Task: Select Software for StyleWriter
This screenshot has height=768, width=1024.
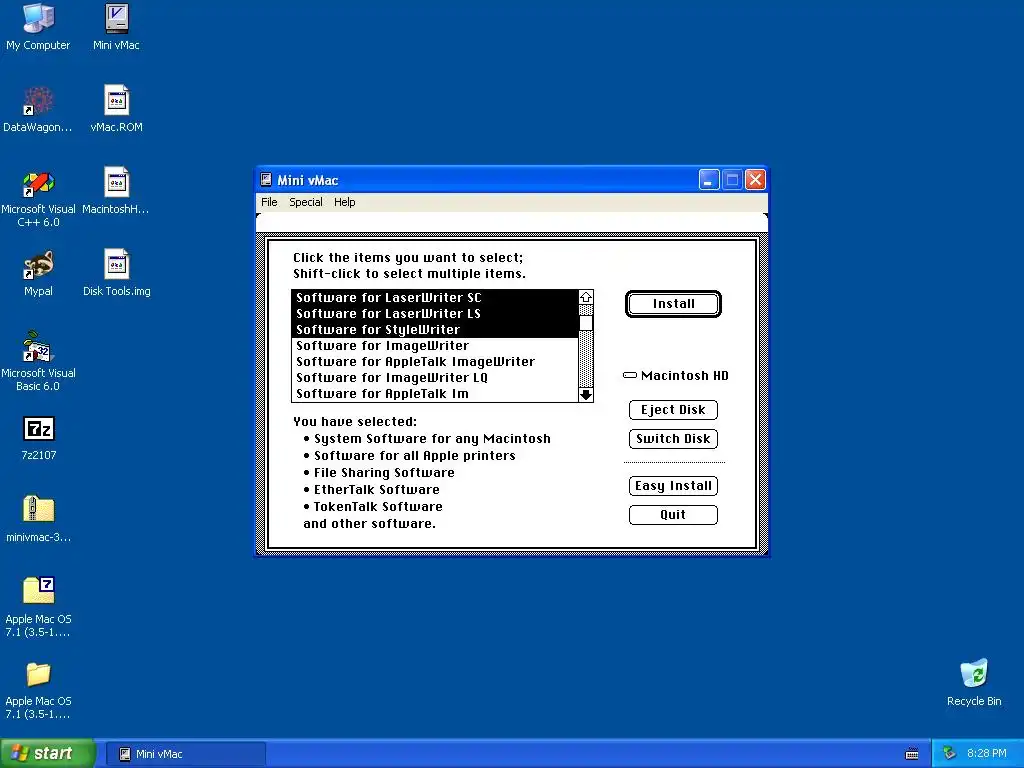Action: click(x=435, y=330)
